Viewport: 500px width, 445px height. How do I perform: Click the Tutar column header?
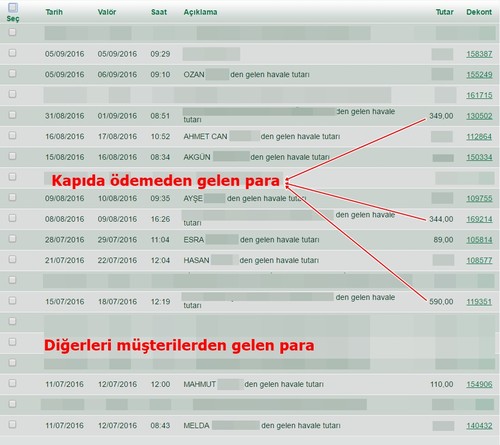click(x=445, y=12)
